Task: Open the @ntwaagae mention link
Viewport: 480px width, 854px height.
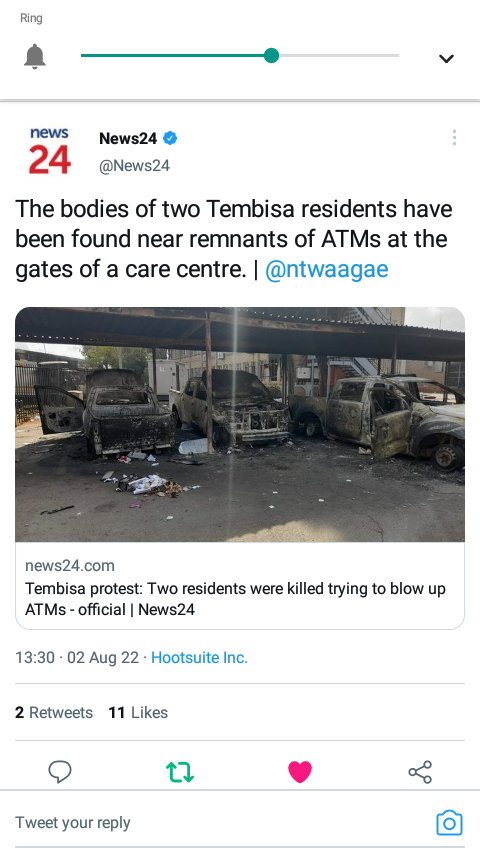Action: click(326, 269)
